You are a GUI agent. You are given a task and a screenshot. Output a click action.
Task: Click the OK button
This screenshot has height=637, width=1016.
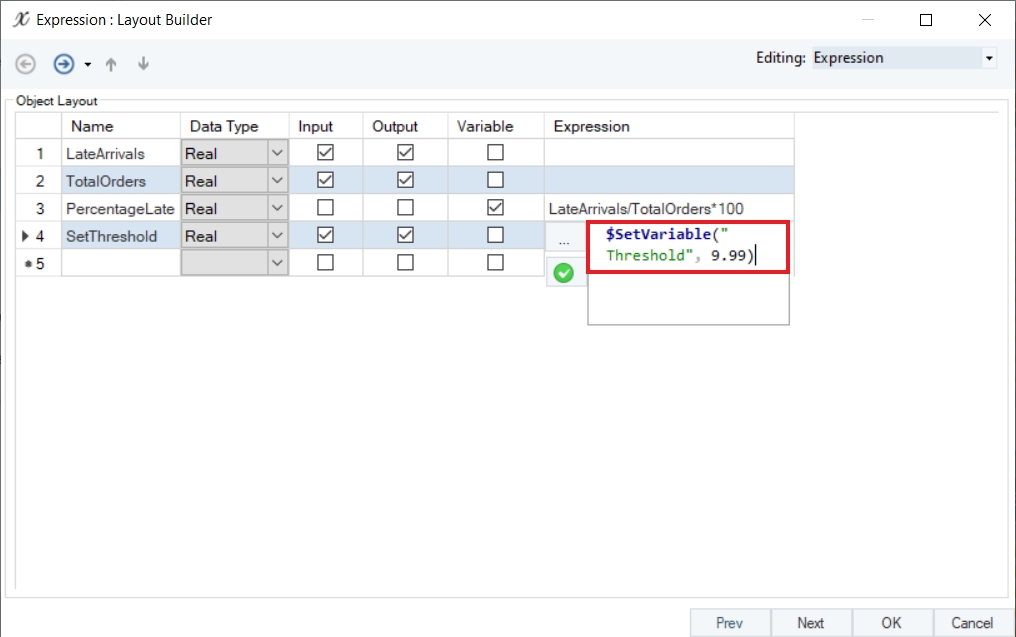click(891, 623)
